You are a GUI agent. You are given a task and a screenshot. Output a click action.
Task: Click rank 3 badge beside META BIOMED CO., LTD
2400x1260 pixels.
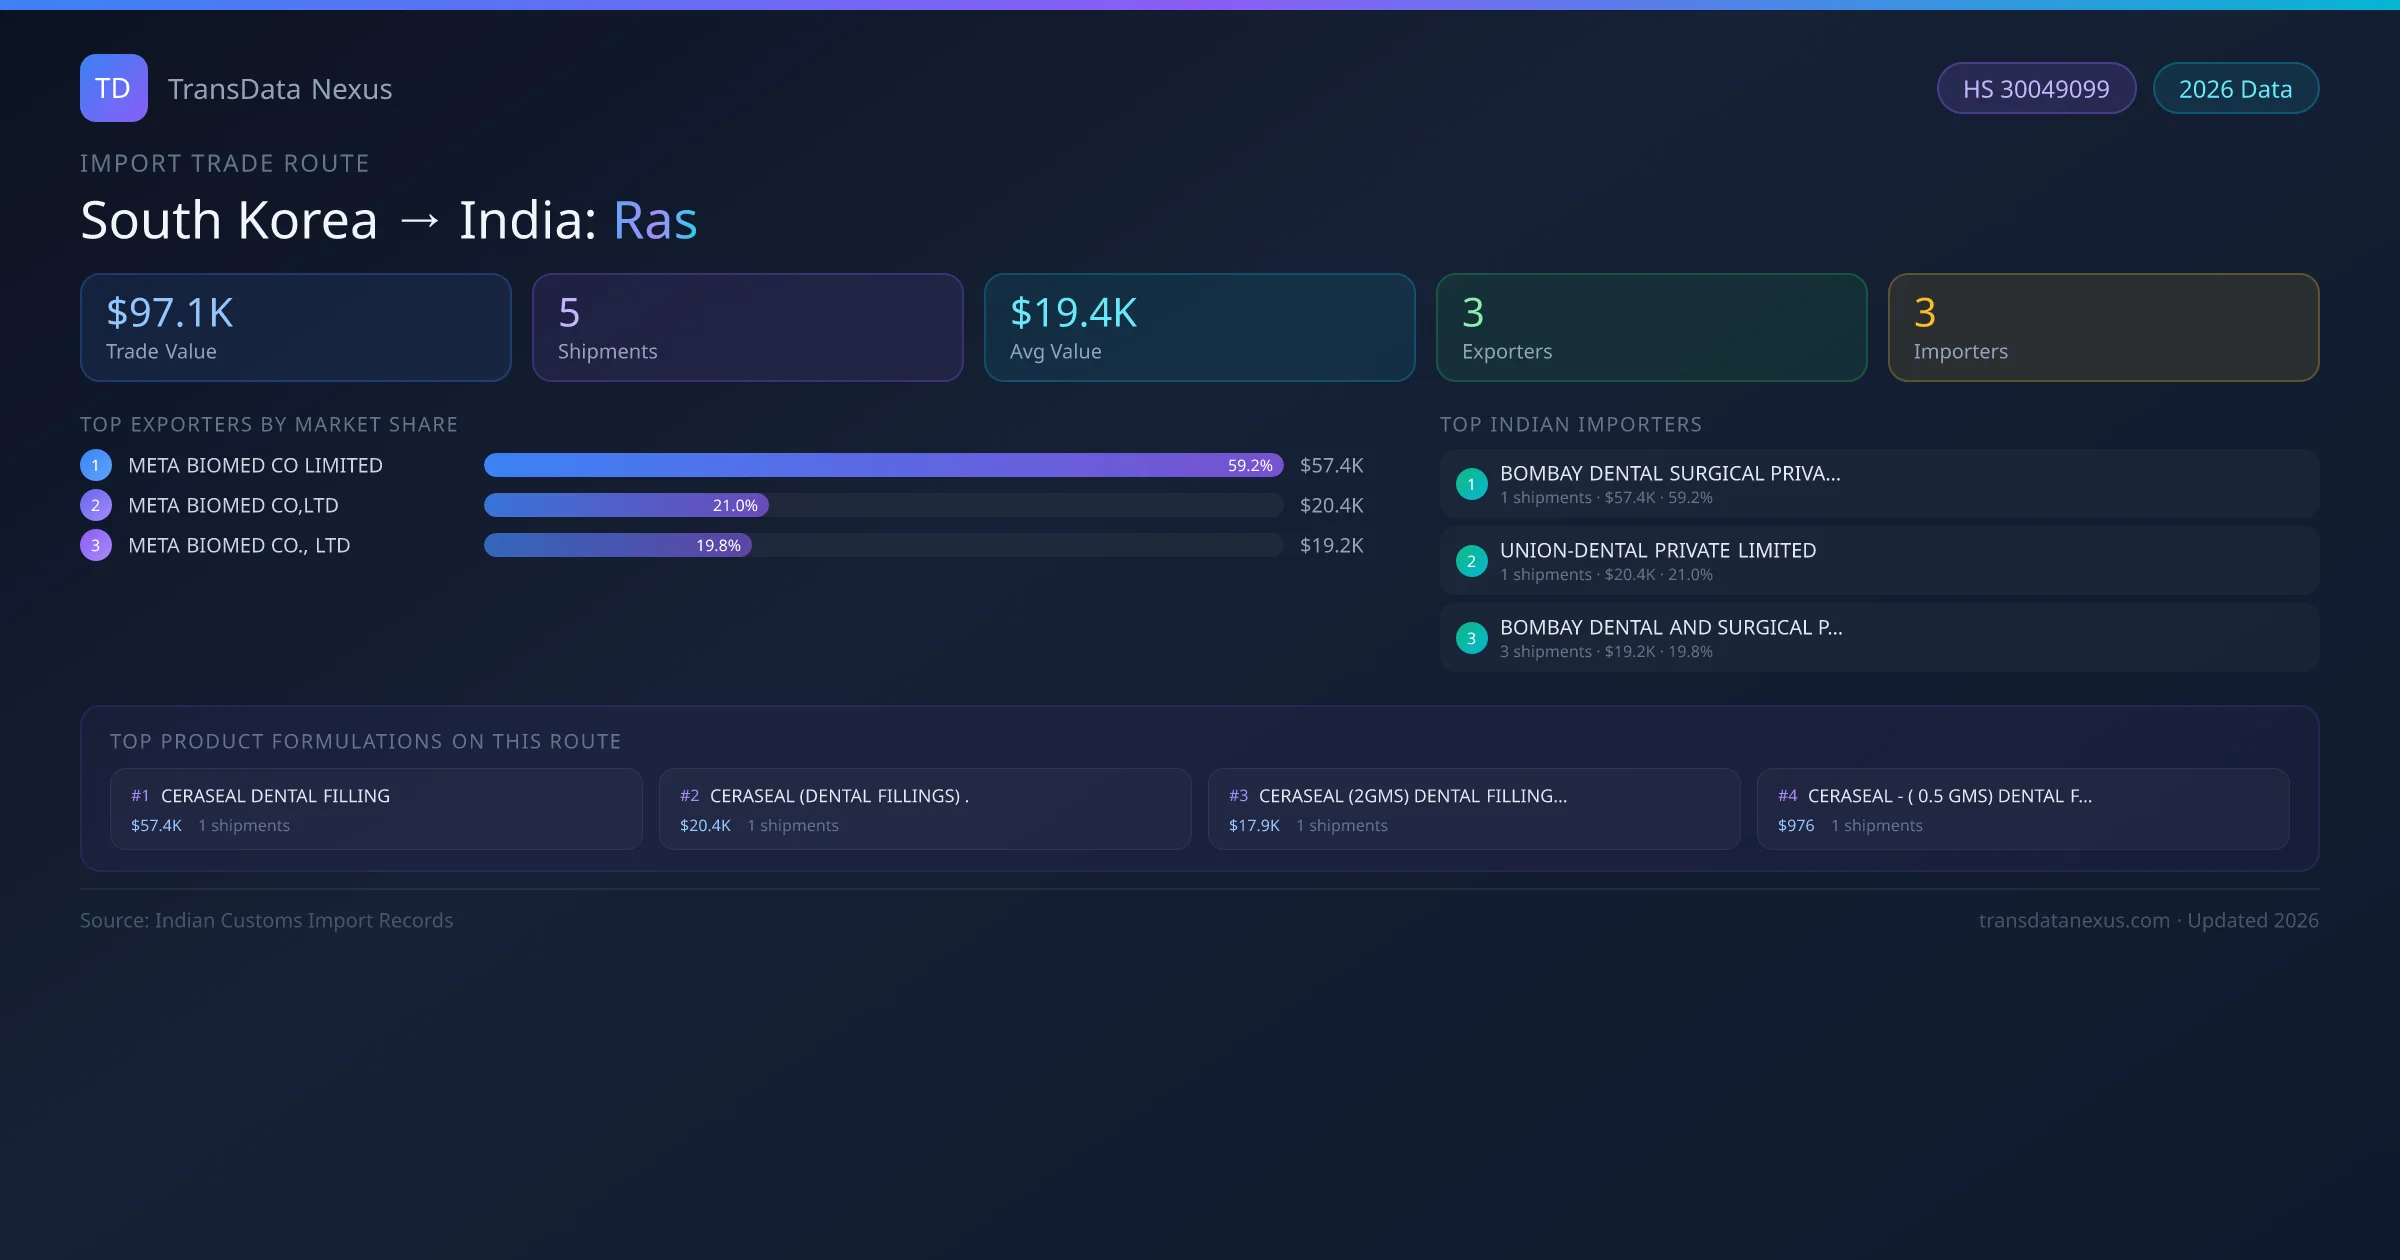pos(96,545)
